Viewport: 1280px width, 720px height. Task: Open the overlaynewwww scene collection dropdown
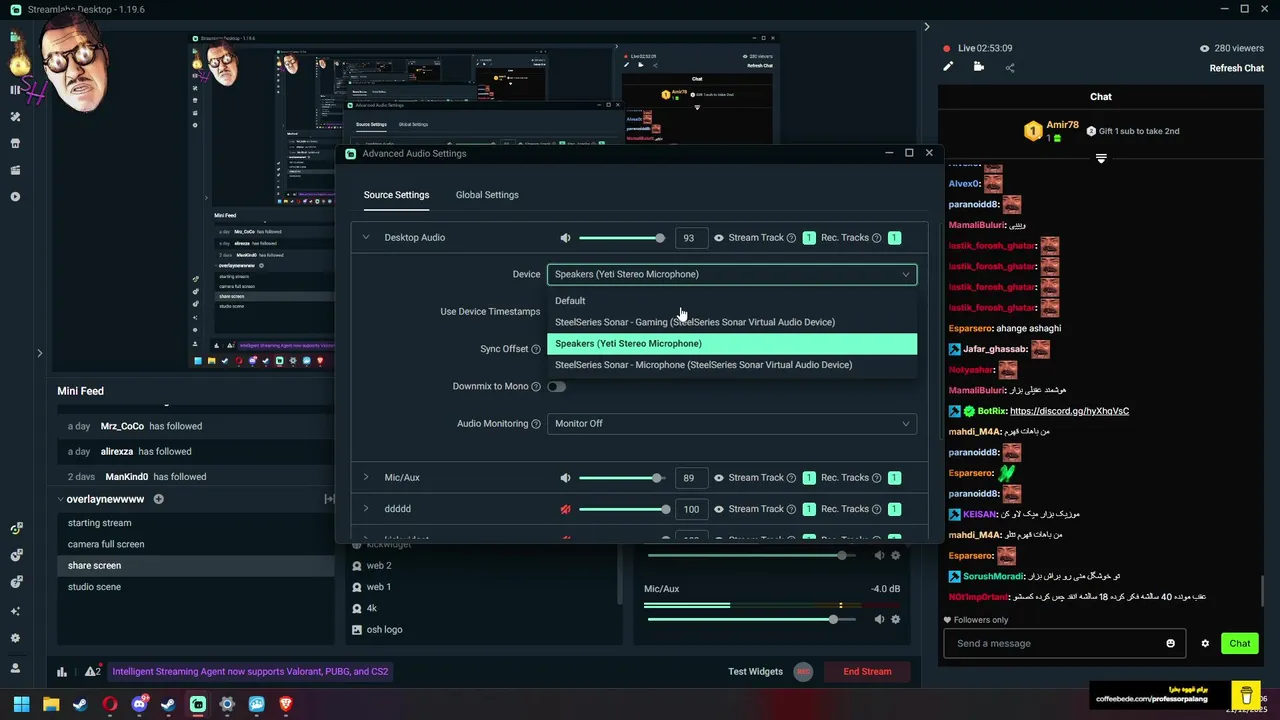[x=100, y=499]
